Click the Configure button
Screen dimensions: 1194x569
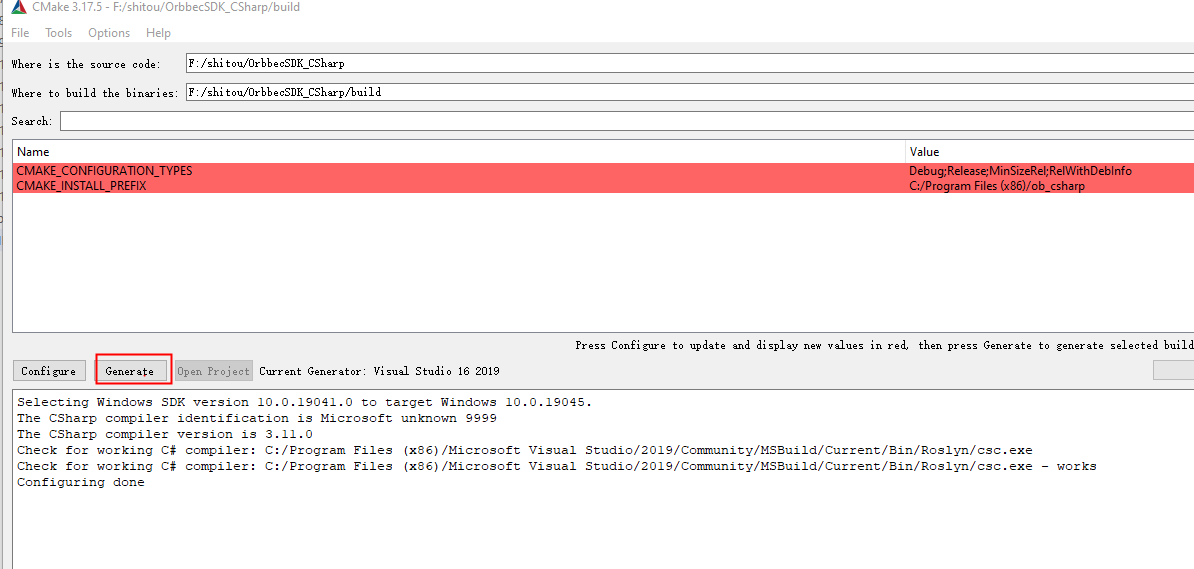pos(49,371)
